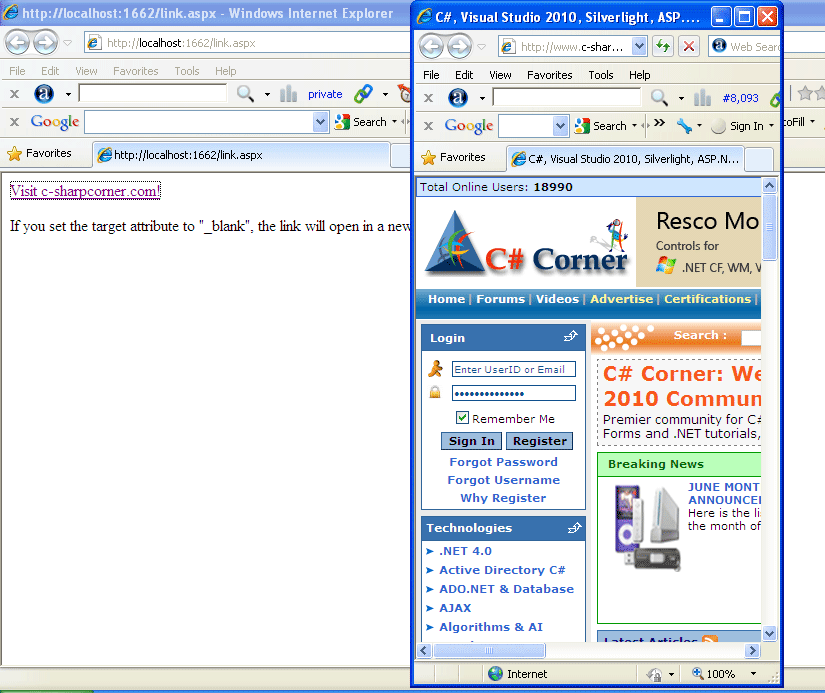Click the horizontal scrollbar thumb

click(x=489, y=650)
